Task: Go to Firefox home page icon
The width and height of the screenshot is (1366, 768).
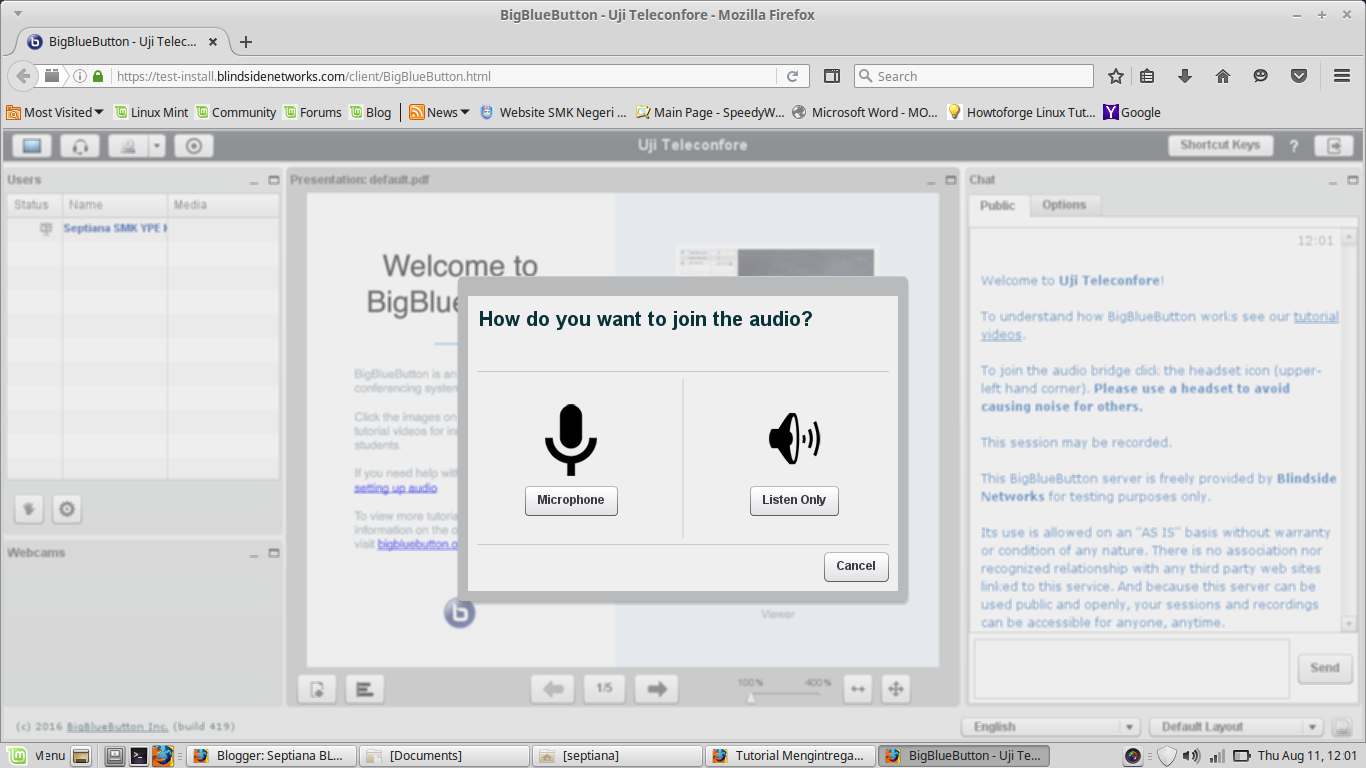Action: click(x=1222, y=76)
